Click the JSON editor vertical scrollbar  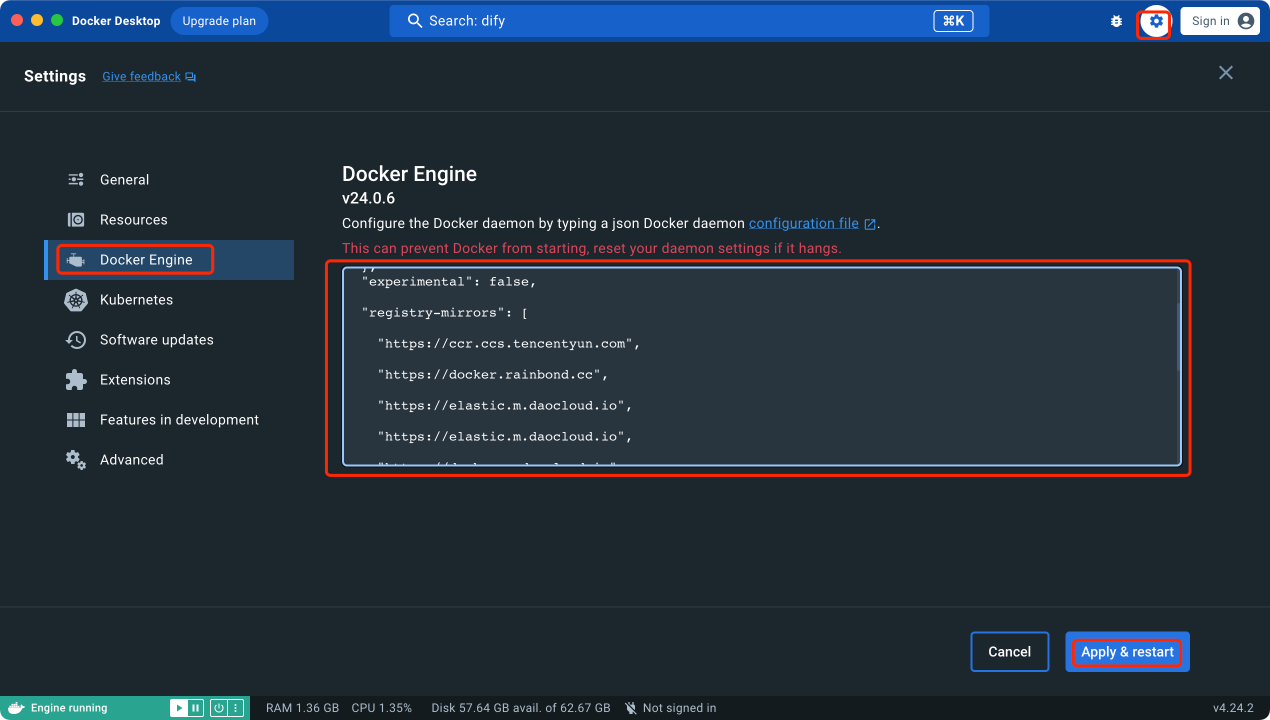point(1177,335)
